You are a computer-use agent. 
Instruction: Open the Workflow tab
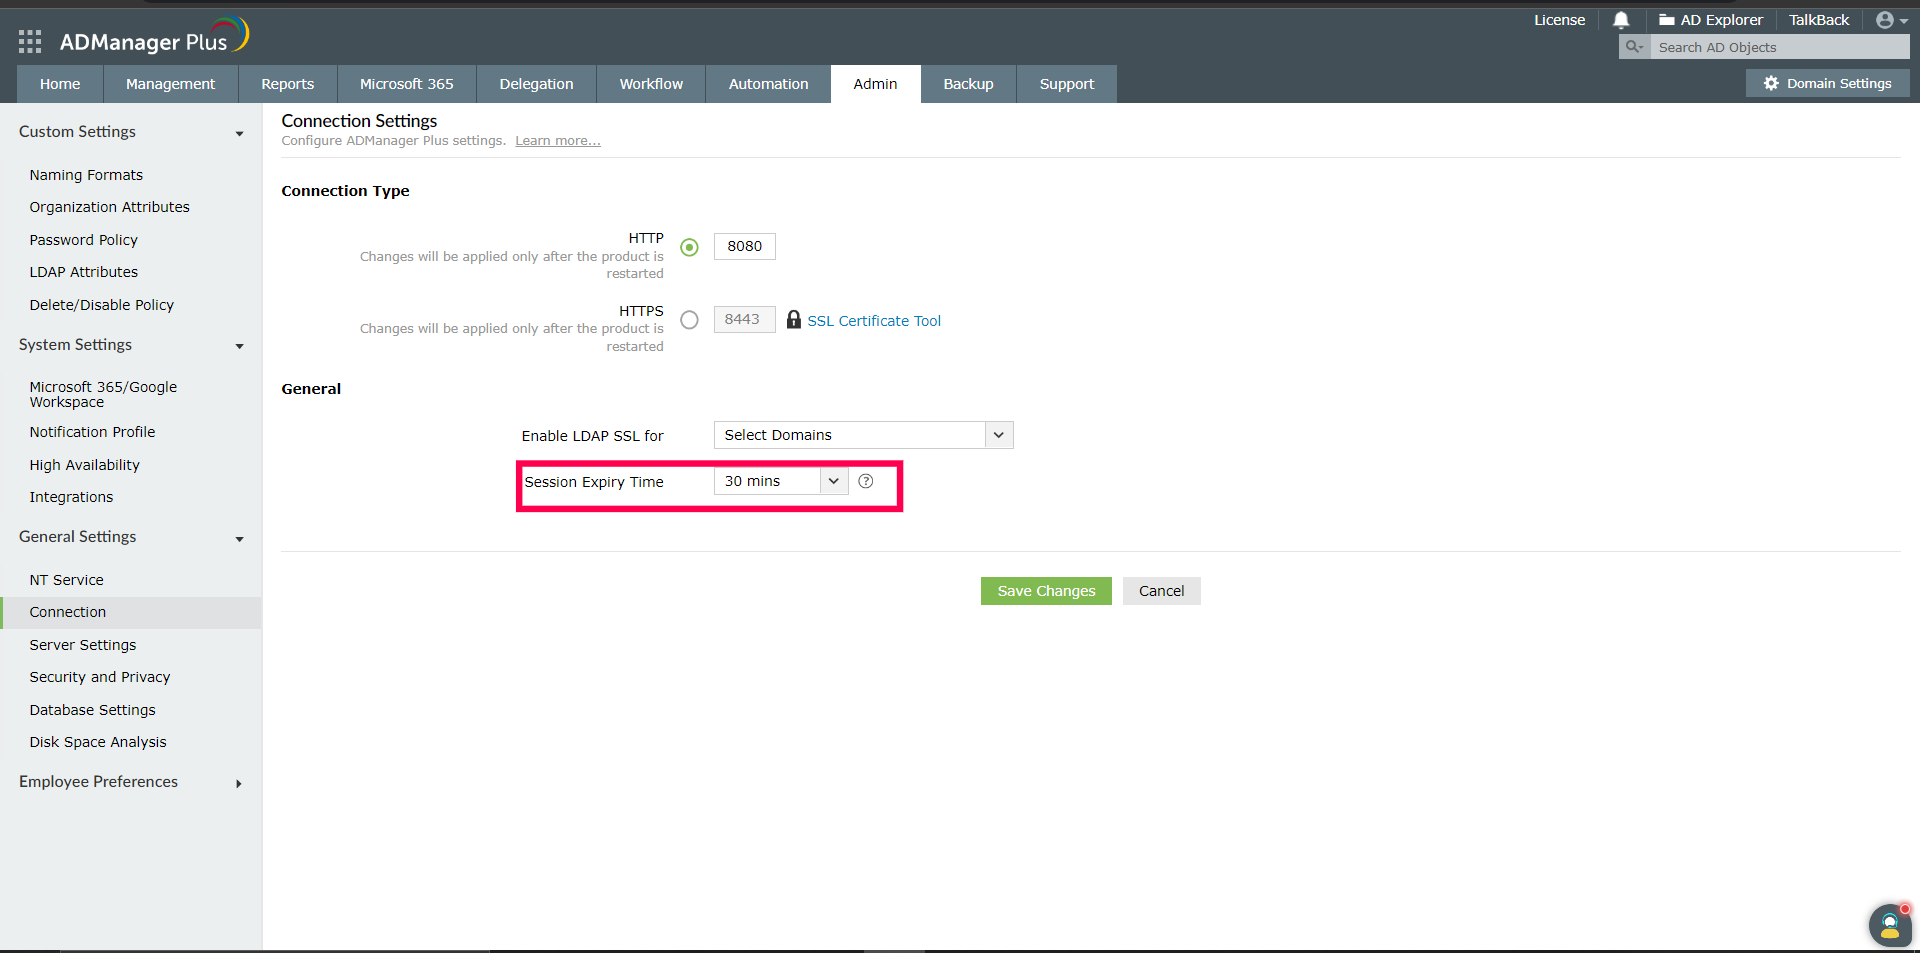pos(651,84)
